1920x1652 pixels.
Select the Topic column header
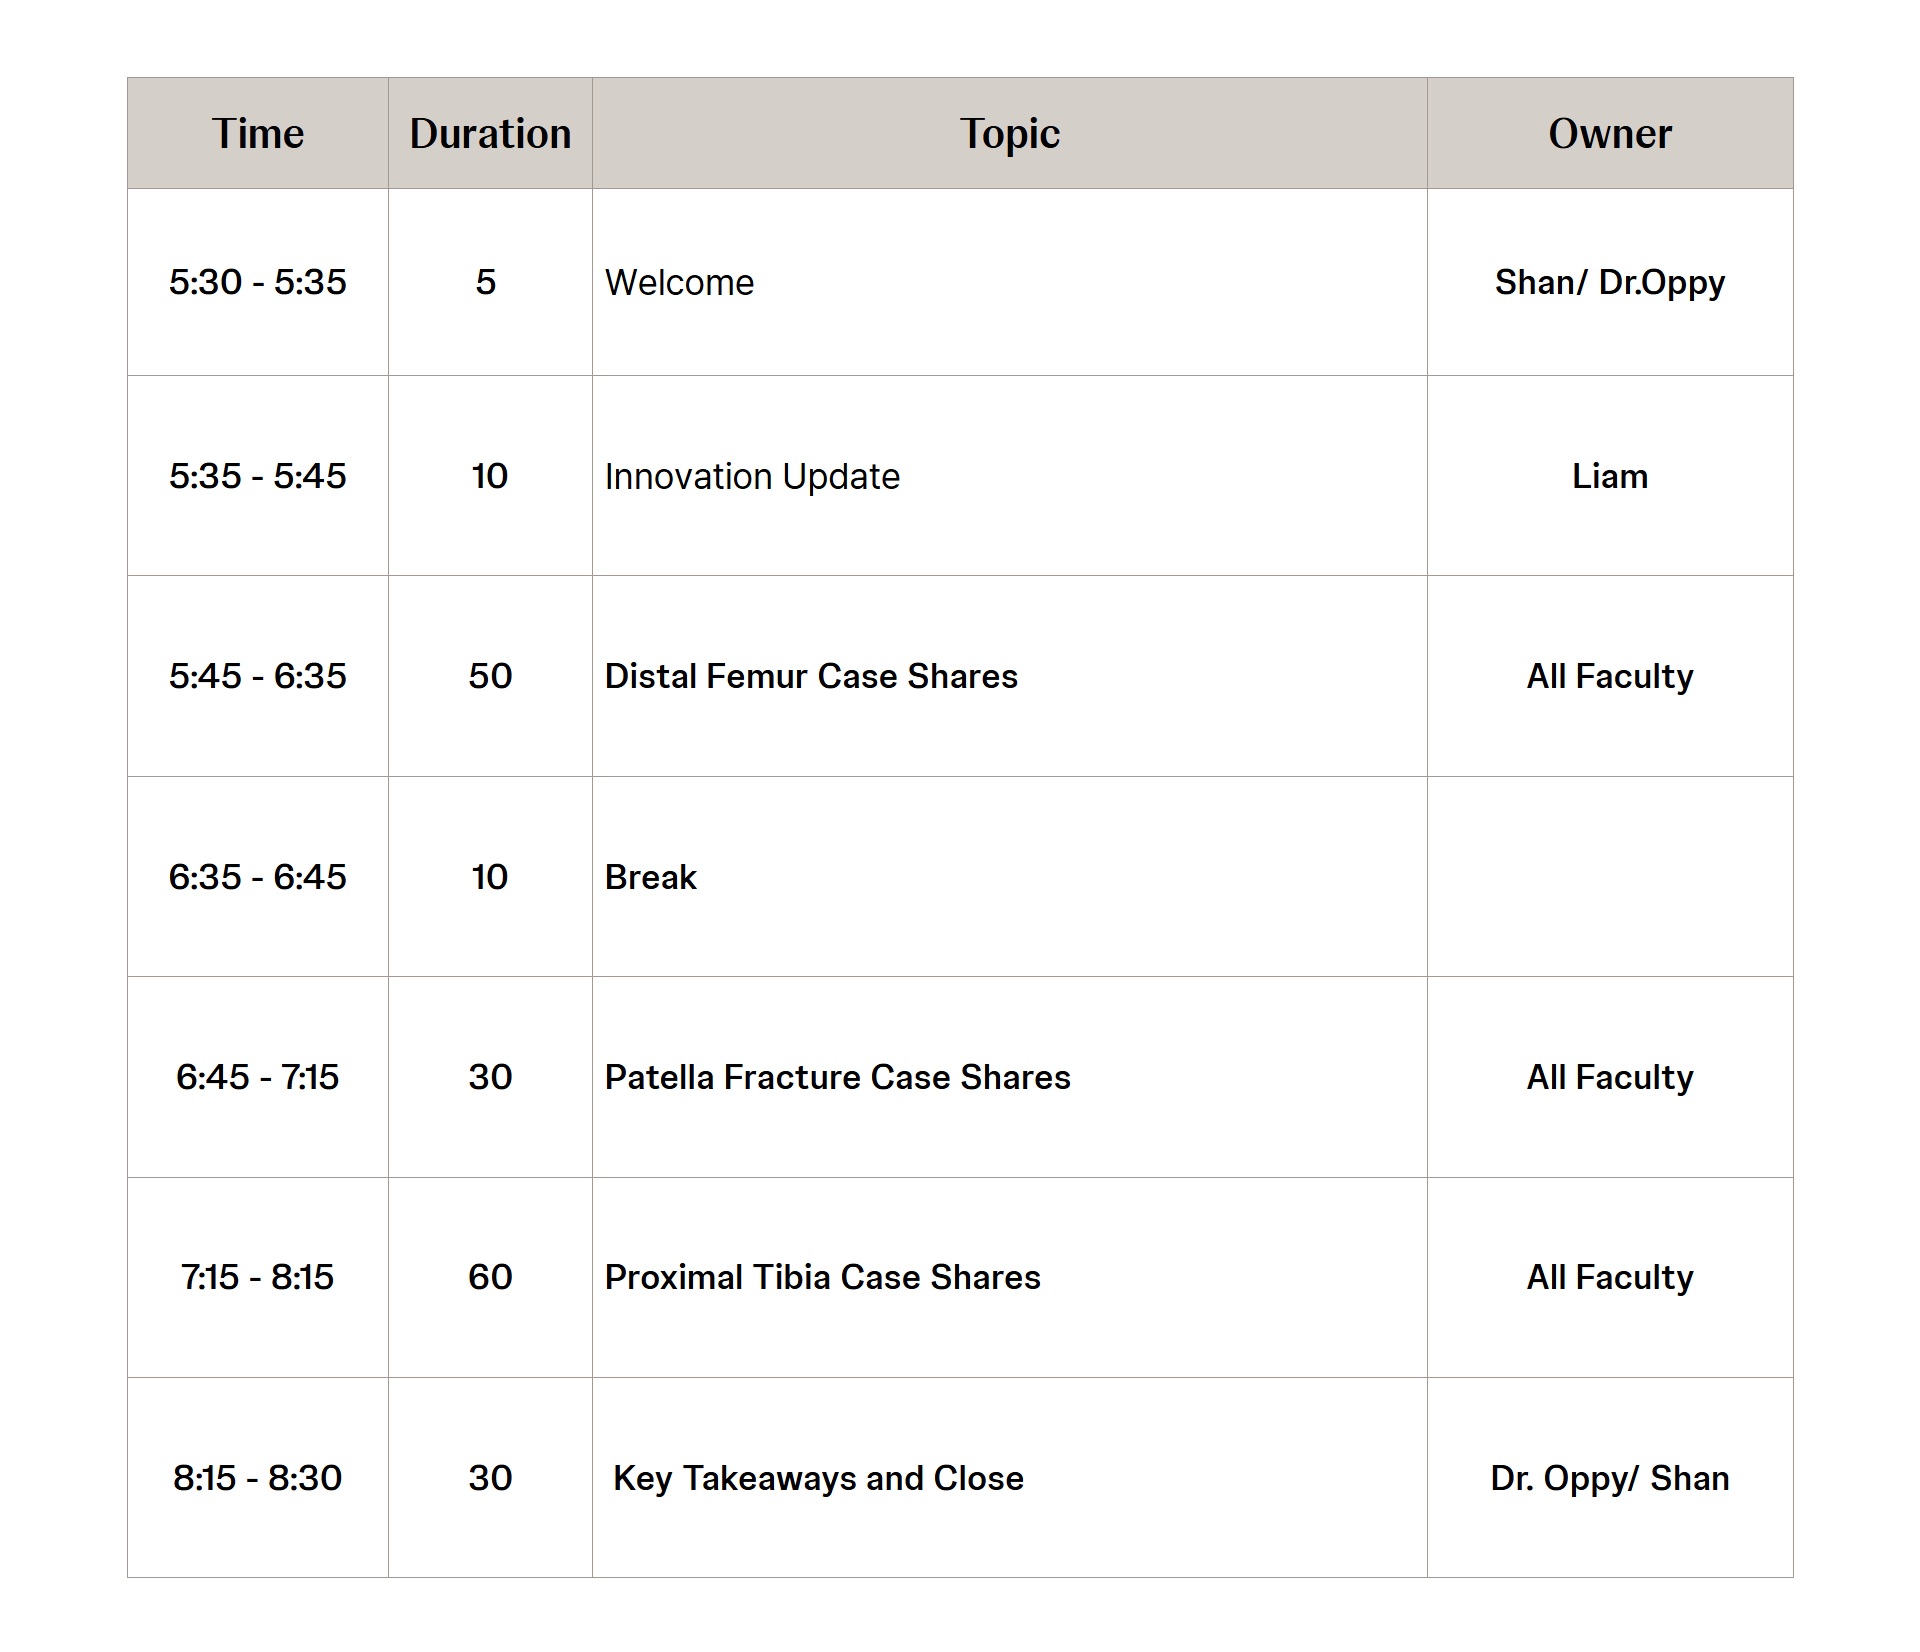tap(1009, 134)
